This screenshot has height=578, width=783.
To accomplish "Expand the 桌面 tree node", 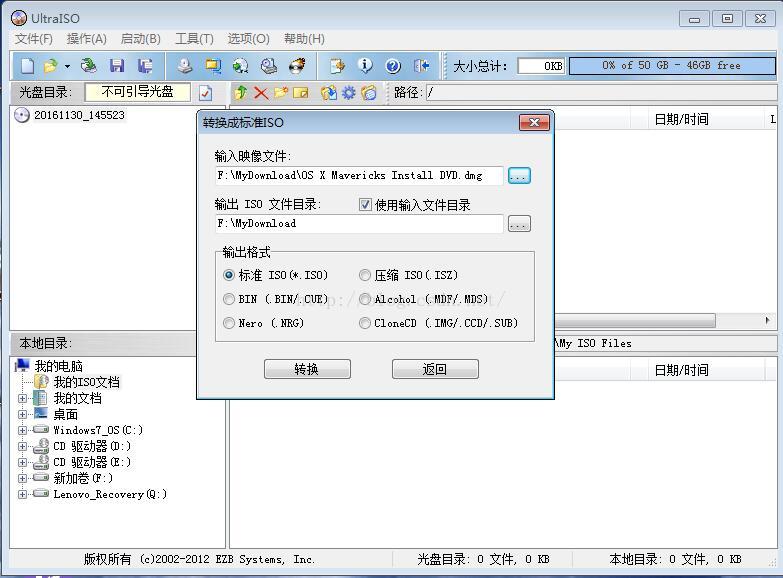I will point(22,415).
